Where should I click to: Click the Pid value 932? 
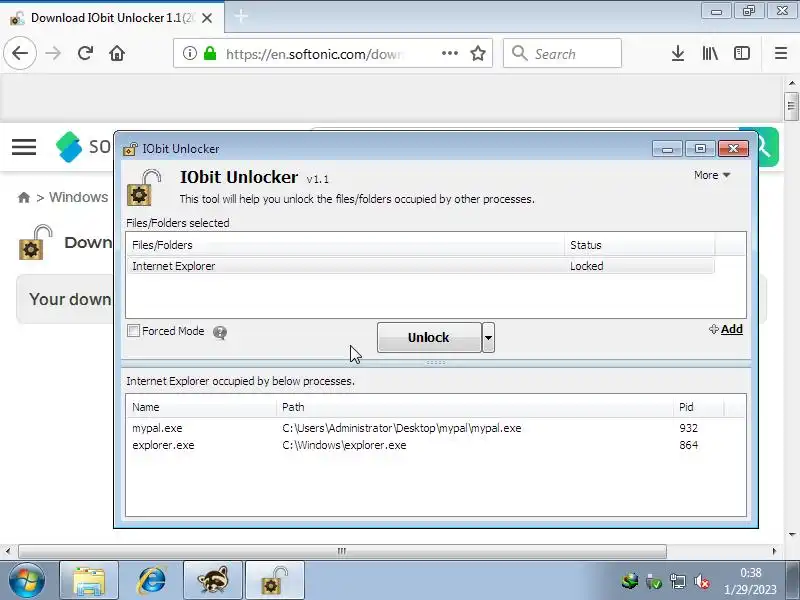pos(688,428)
